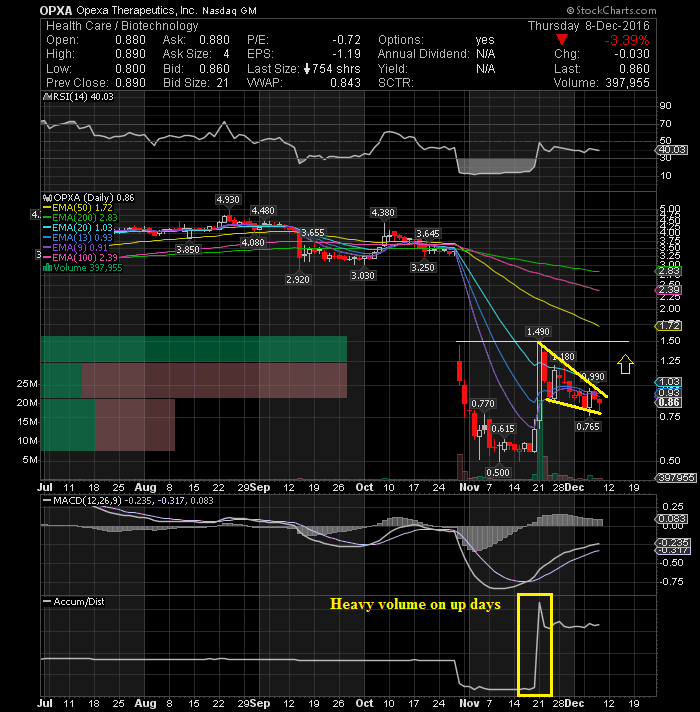Click the red down-triangle change indicator
Image resolution: width=700 pixels, height=712 pixels.
click(562, 40)
